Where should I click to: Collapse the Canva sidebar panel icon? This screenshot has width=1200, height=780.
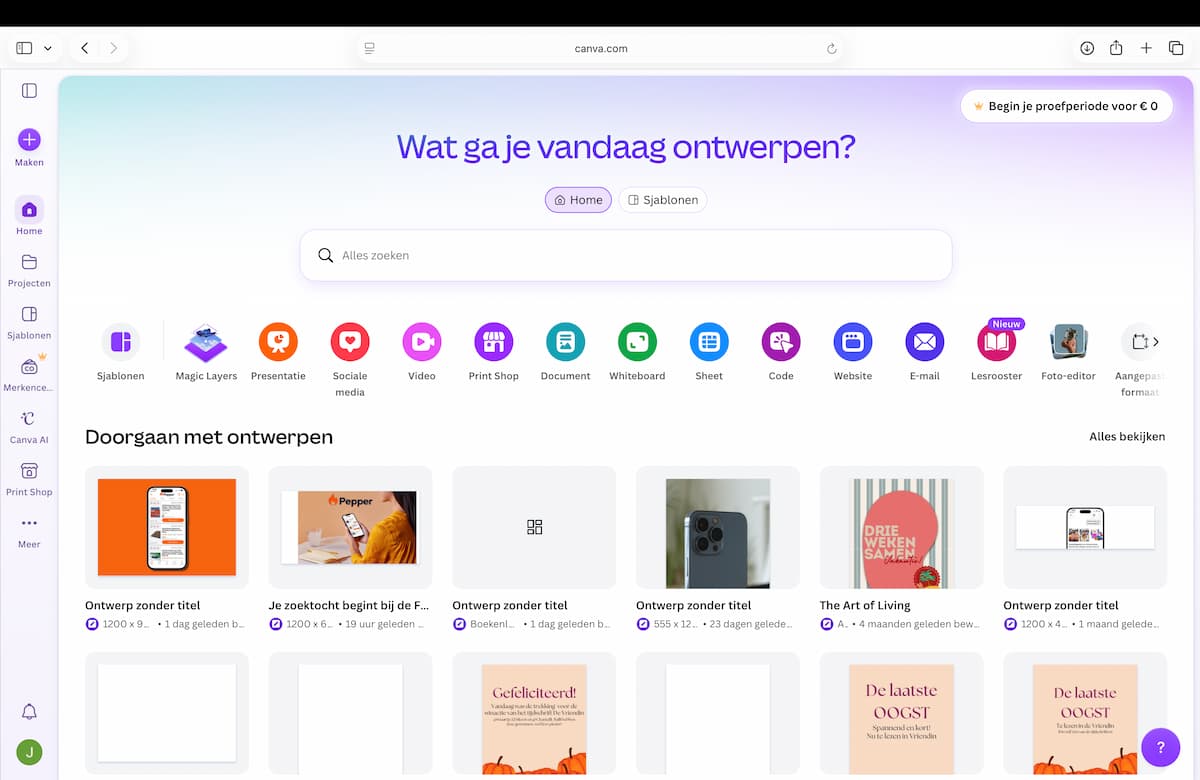click(29, 91)
